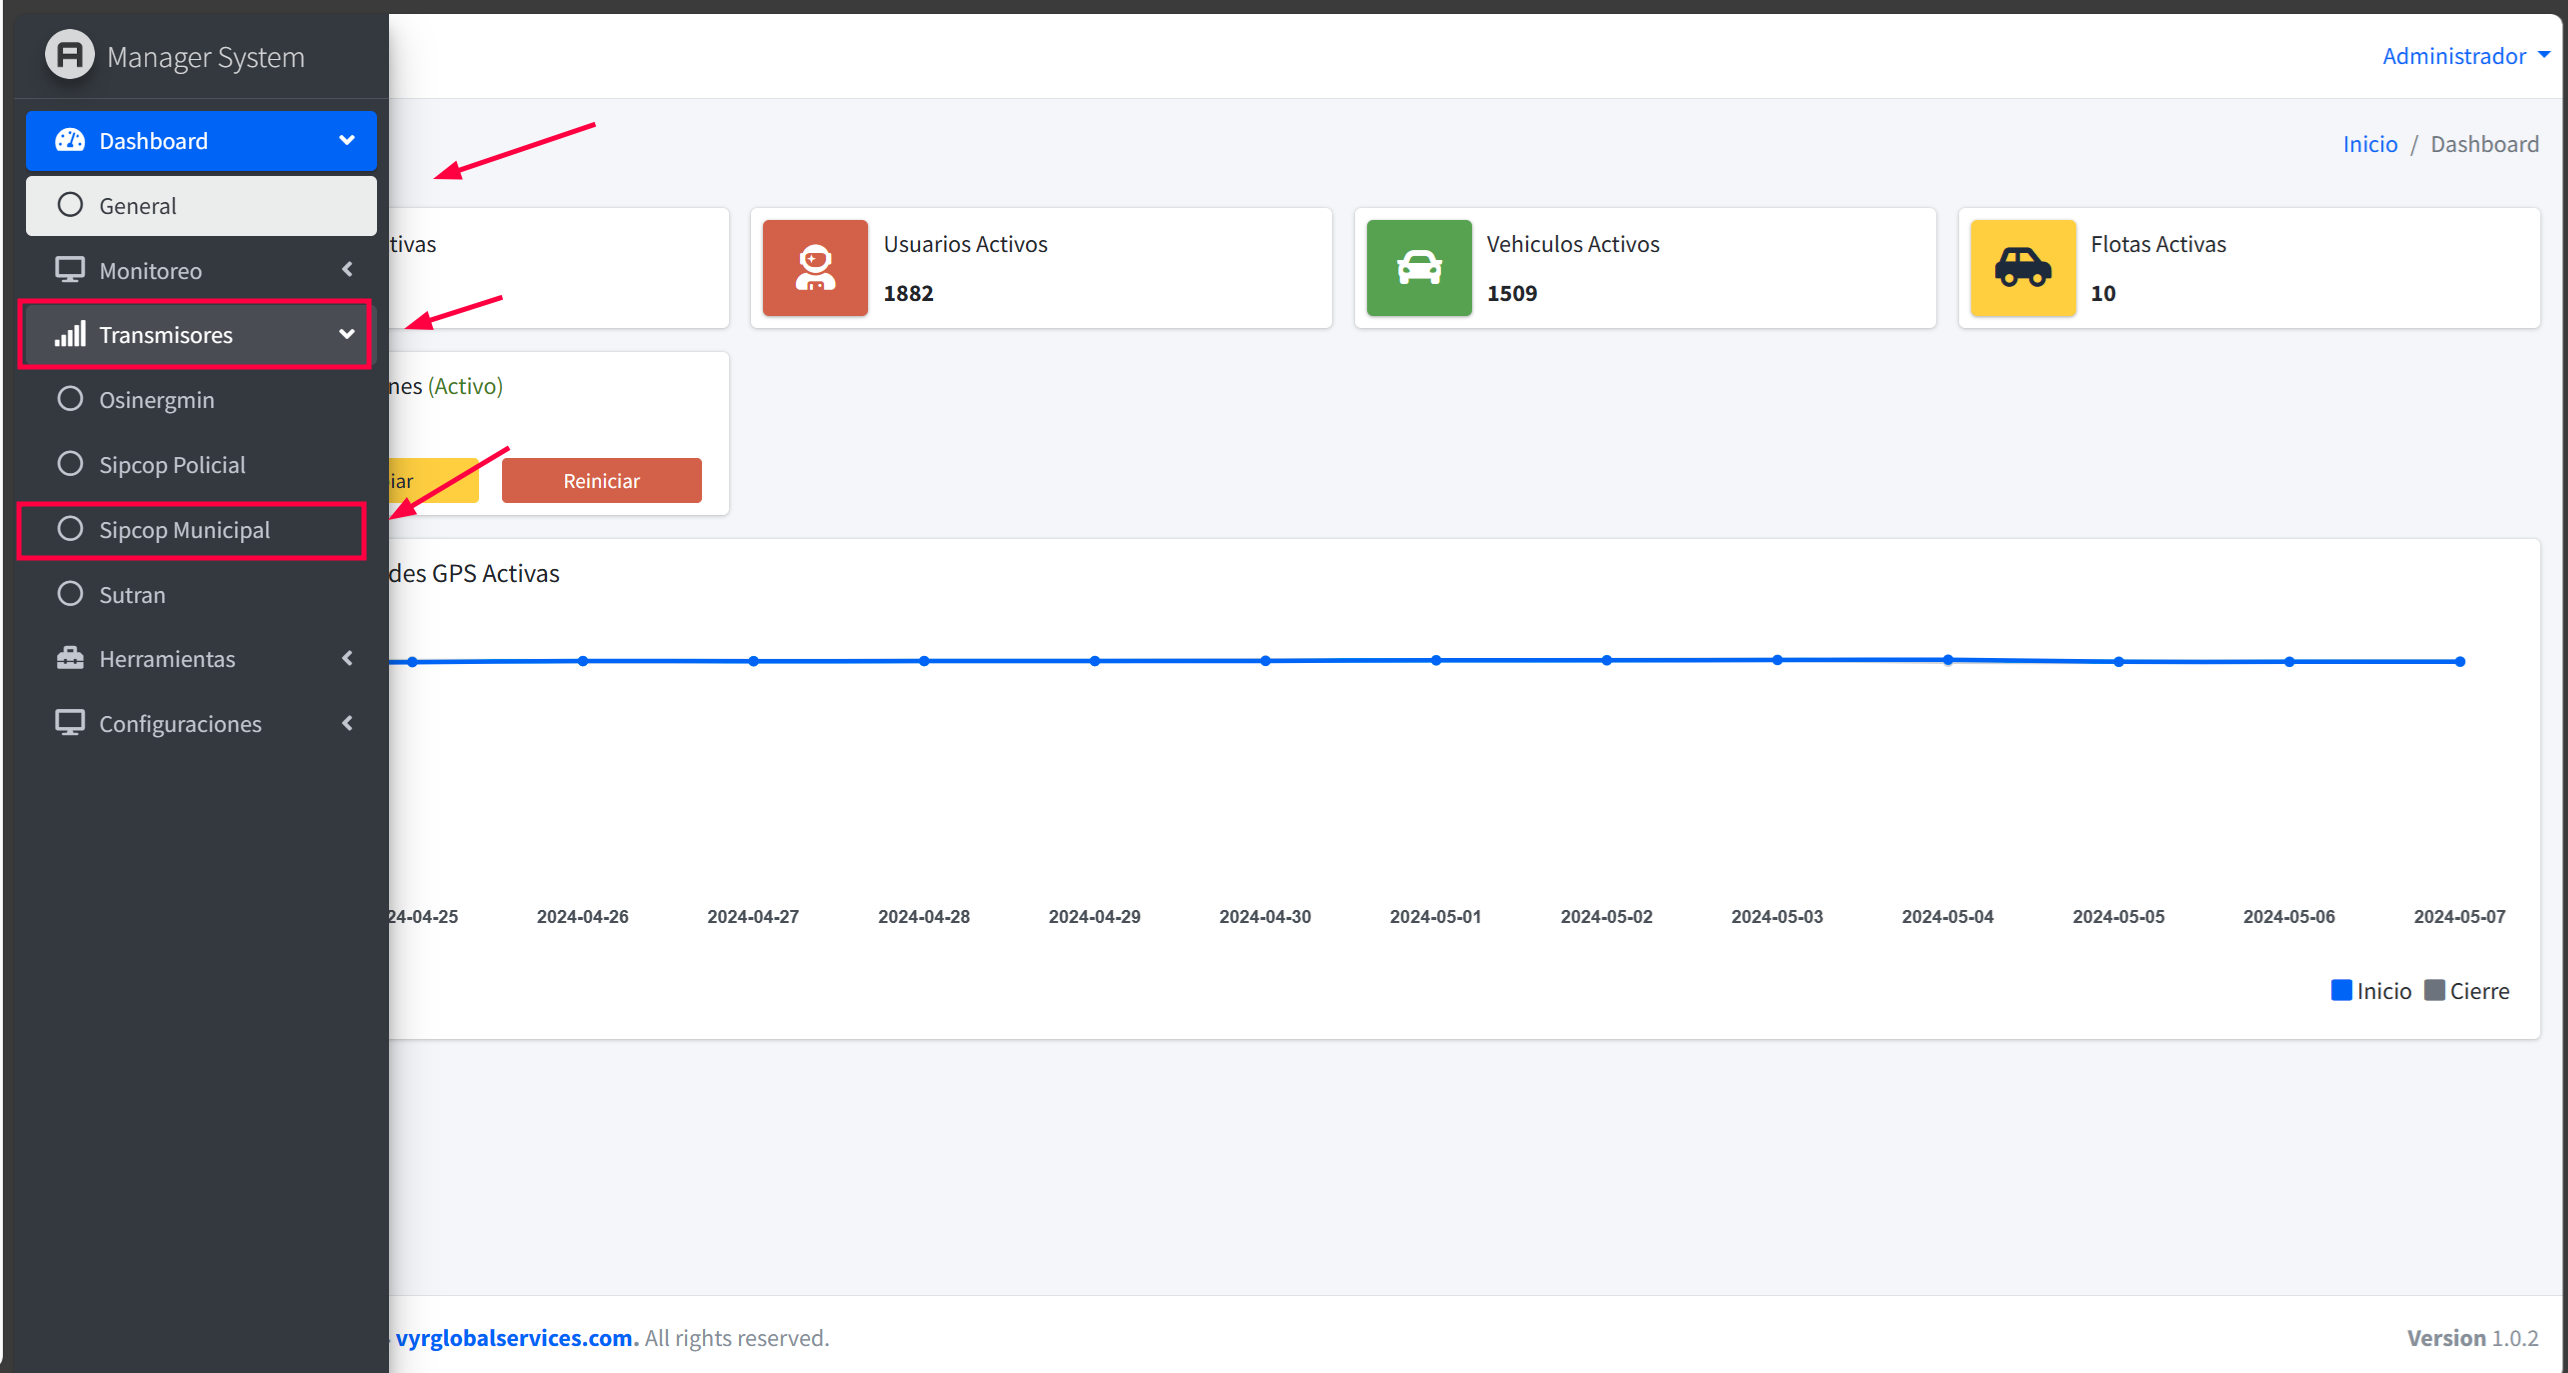Open the Sipcop Municipal menu item
The height and width of the screenshot is (1373, 2568).
coord(192,530)
